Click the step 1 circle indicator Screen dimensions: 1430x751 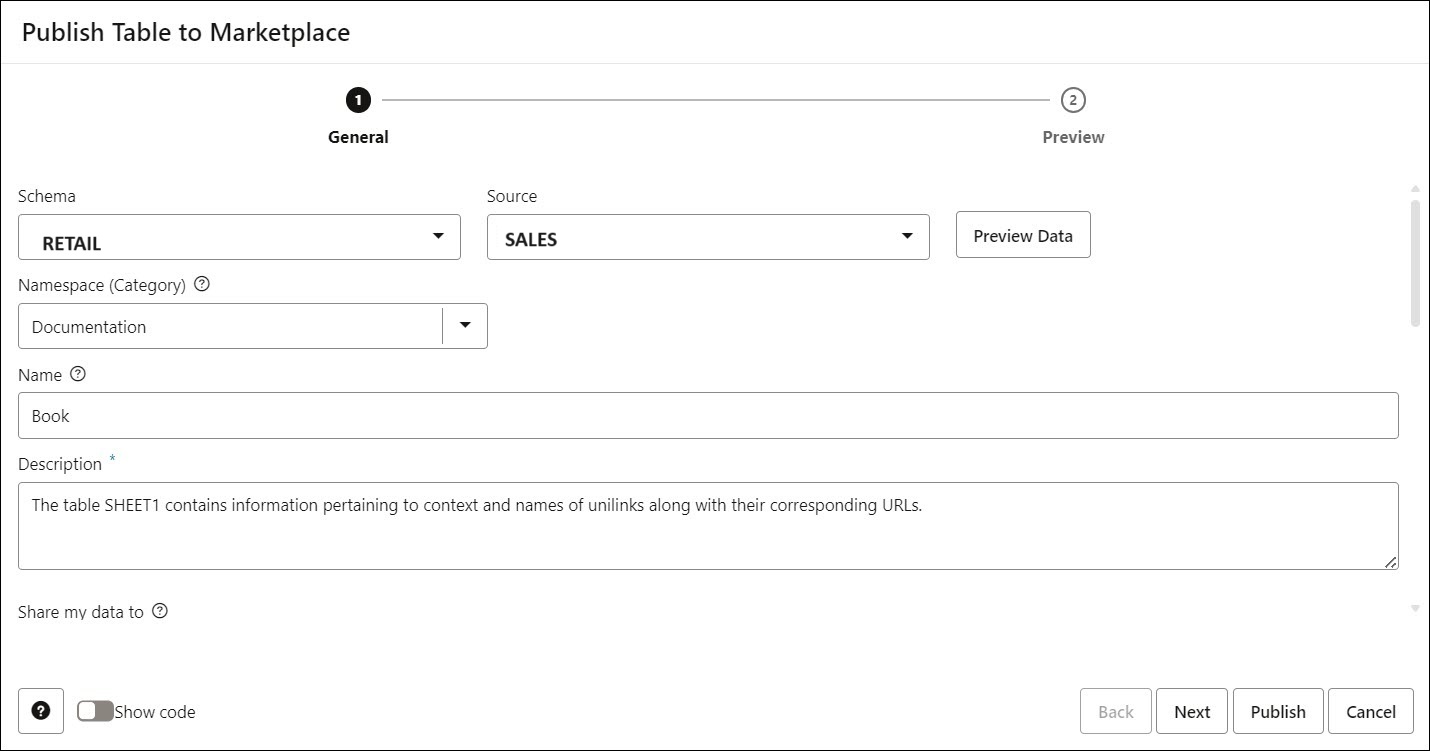click(358, 100)
